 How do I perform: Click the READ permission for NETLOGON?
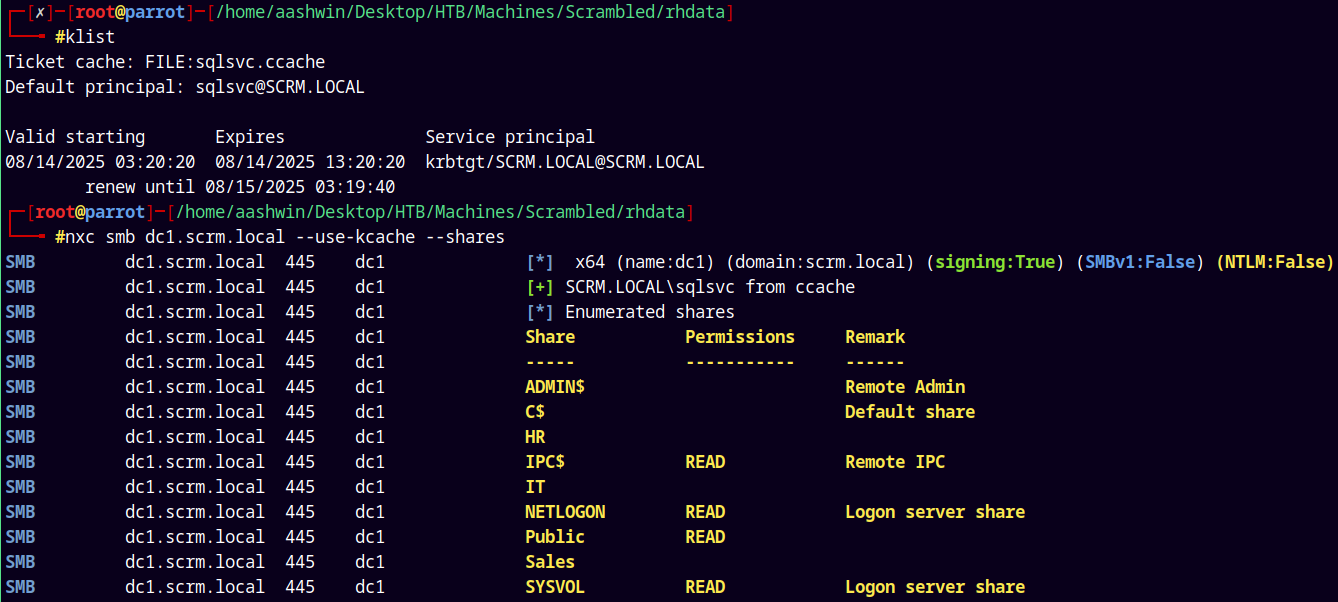tap(705, 512)
